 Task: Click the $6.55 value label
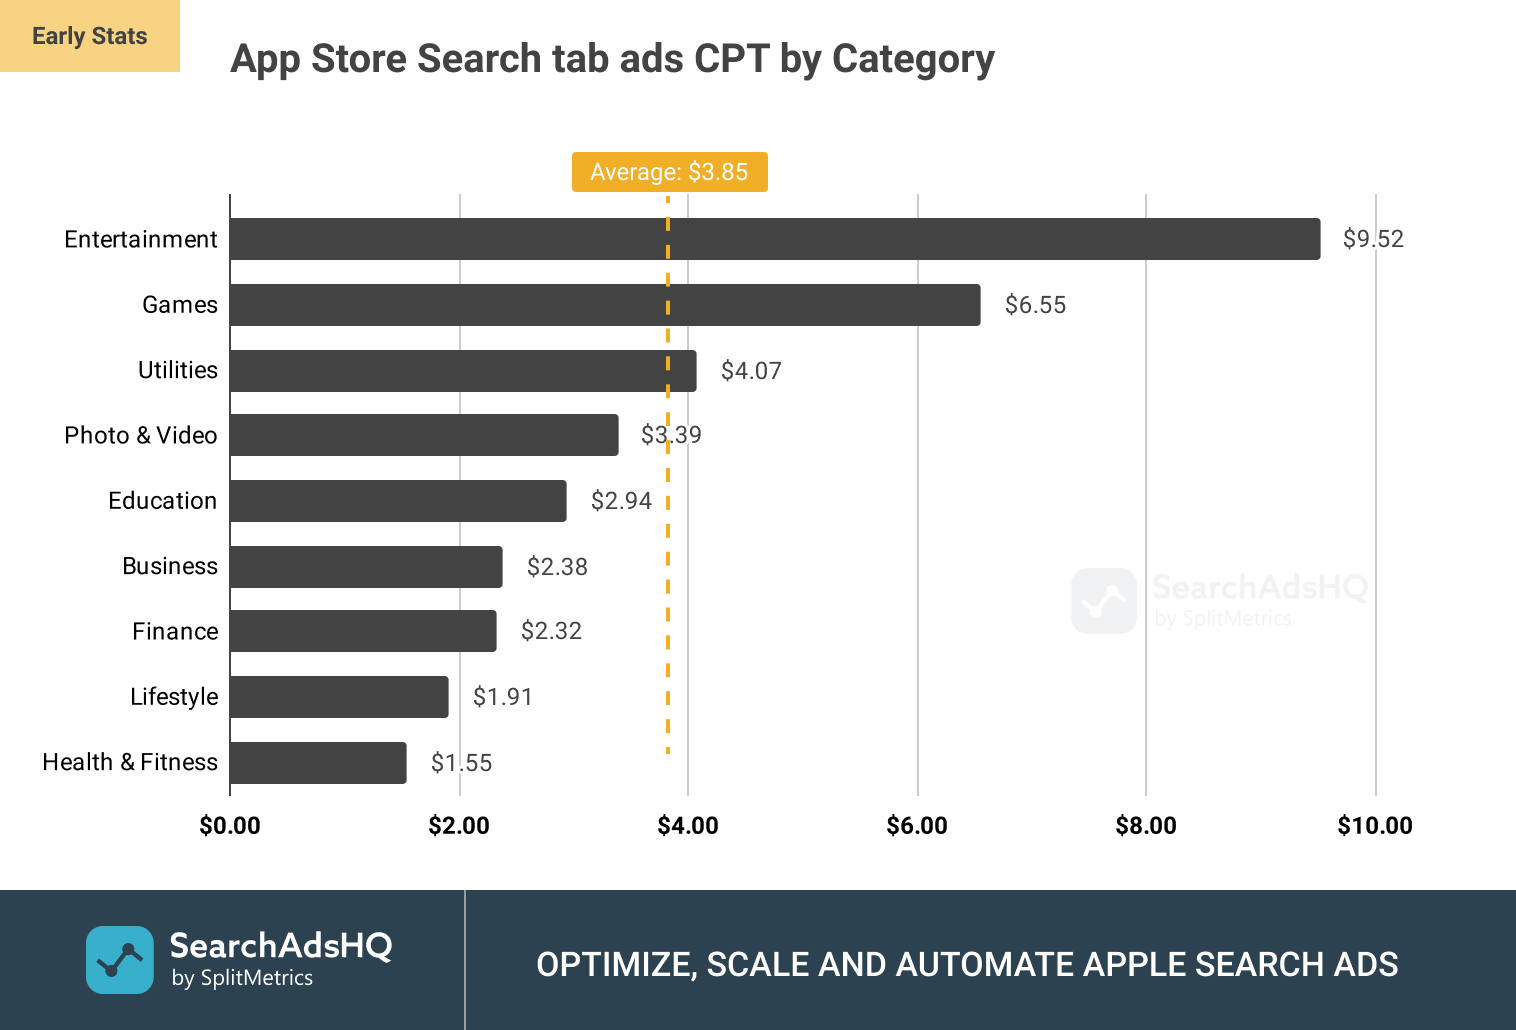point(1035,305)
